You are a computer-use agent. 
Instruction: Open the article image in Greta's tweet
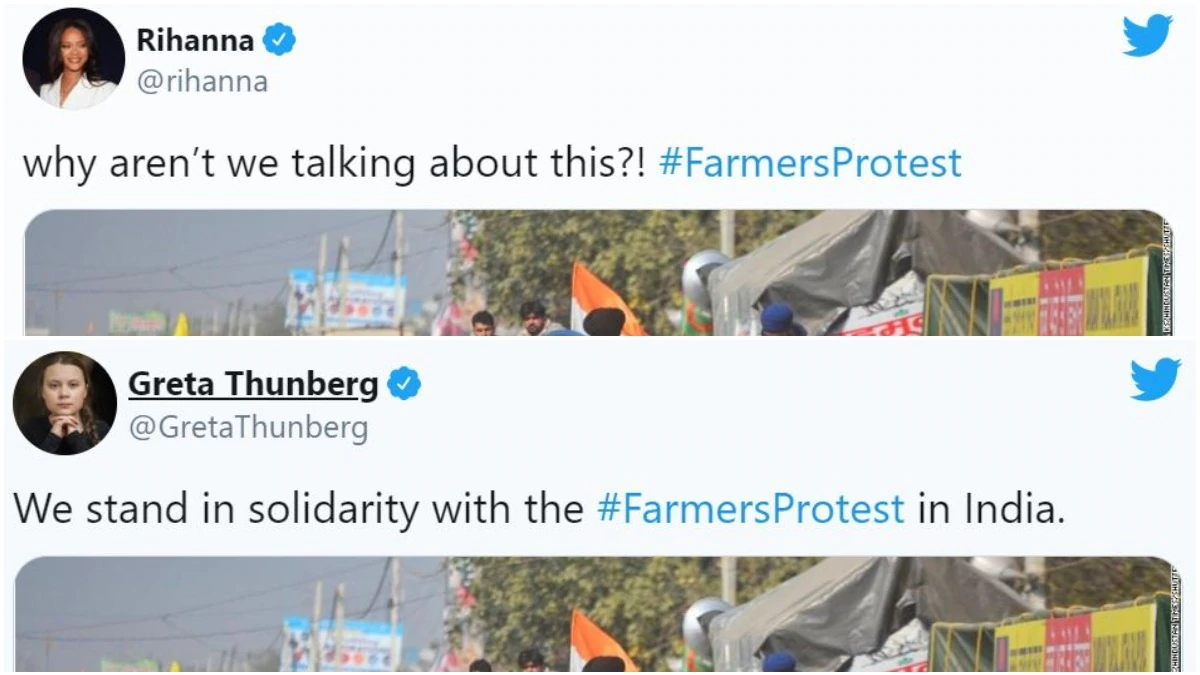pos(599,614)
